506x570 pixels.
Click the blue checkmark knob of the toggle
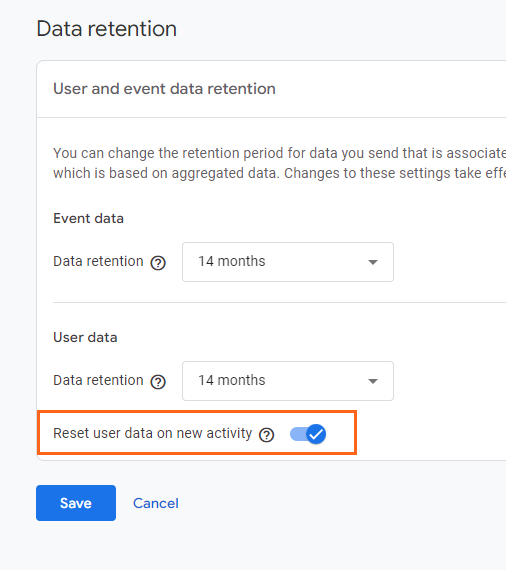(x=316, y=434)
